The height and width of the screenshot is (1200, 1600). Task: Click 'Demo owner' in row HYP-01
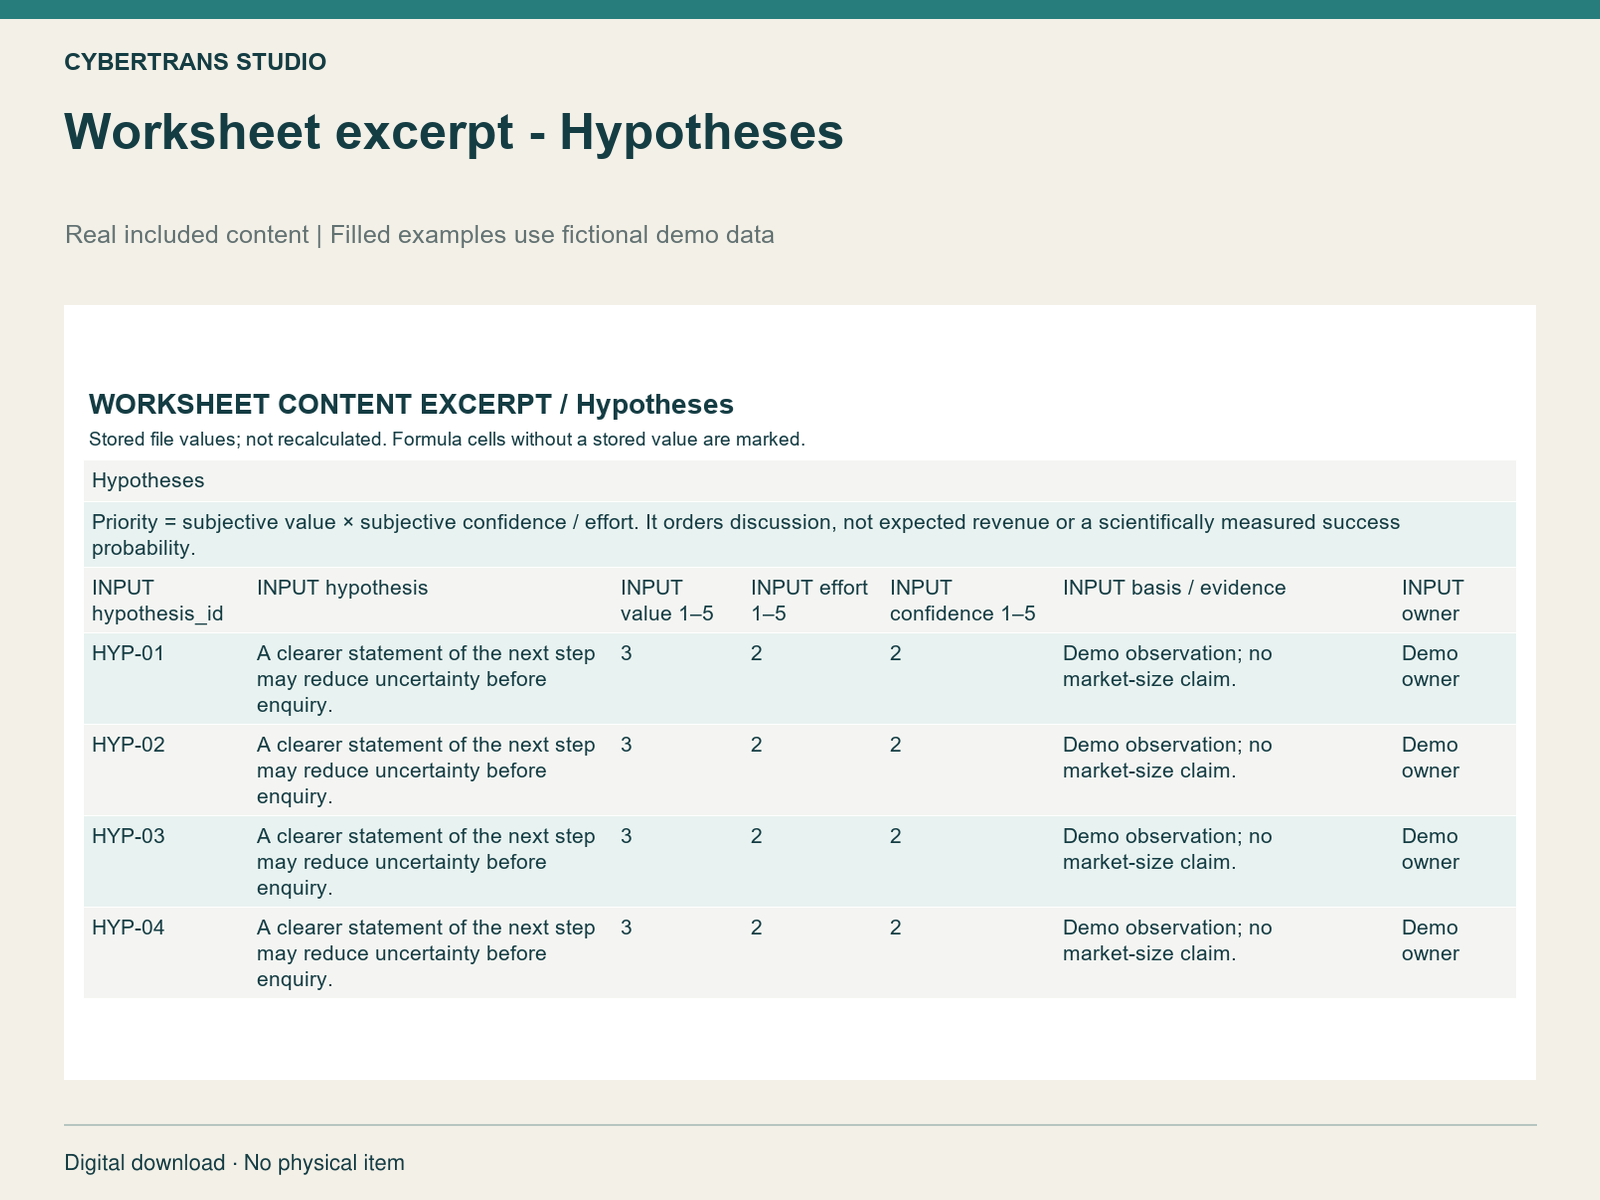point(1430,666)
